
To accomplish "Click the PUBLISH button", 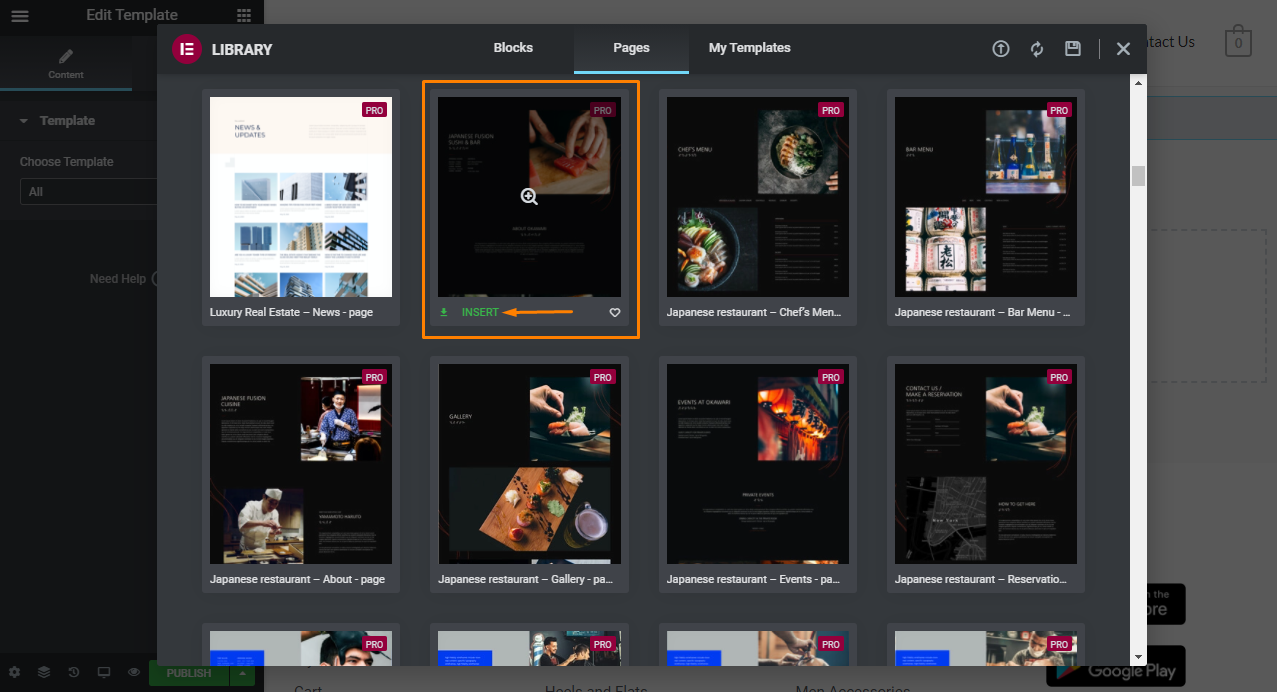I will coord(189,673).
